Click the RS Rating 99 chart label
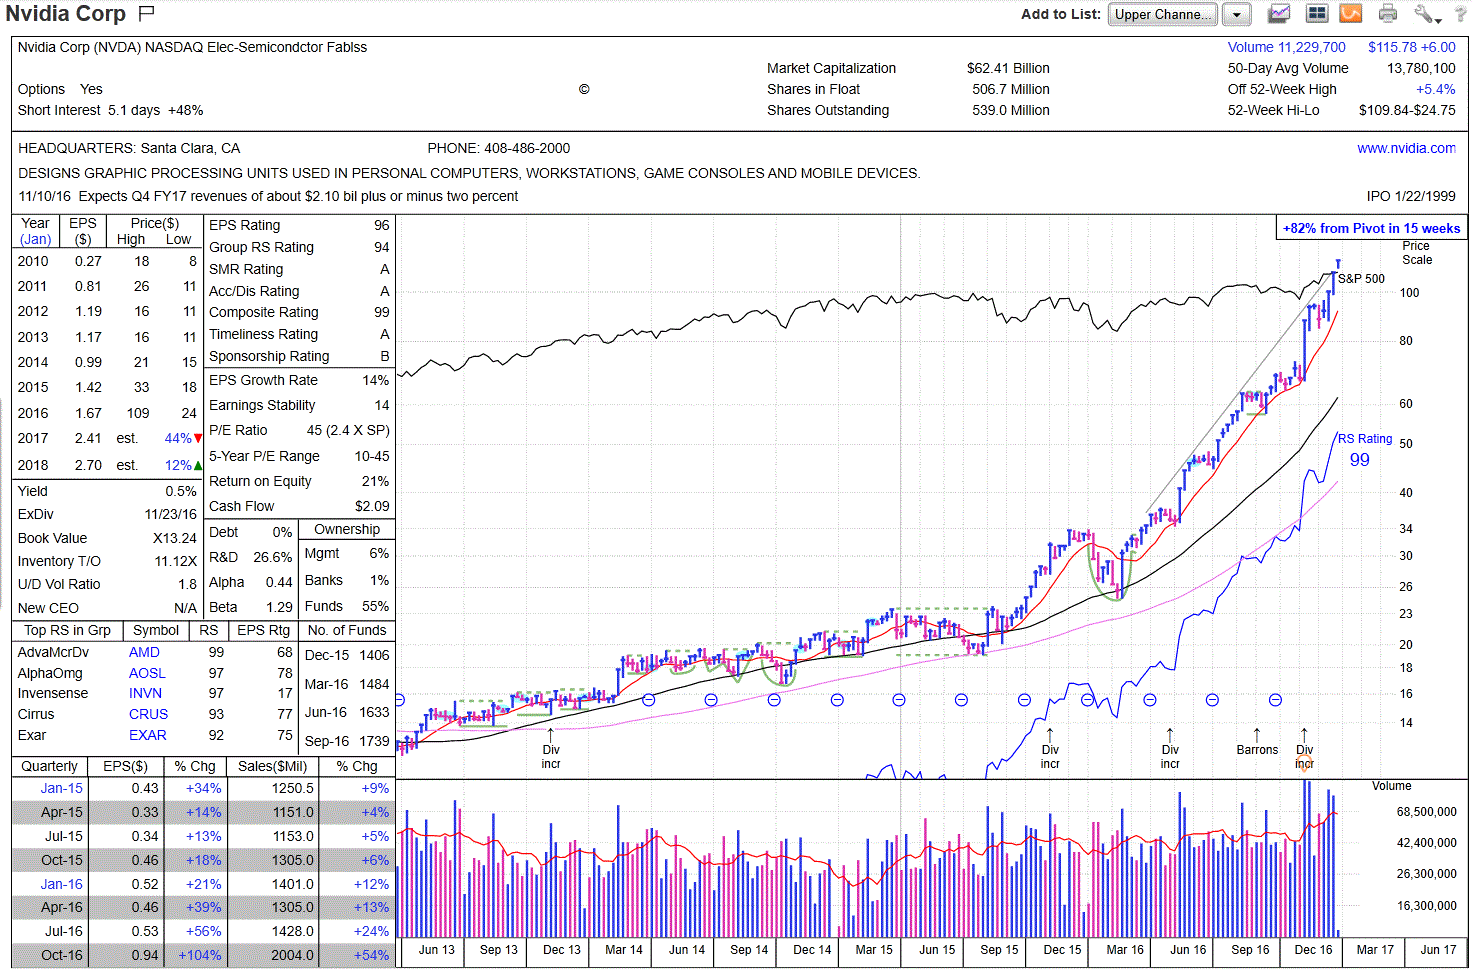 (1365, 450)
